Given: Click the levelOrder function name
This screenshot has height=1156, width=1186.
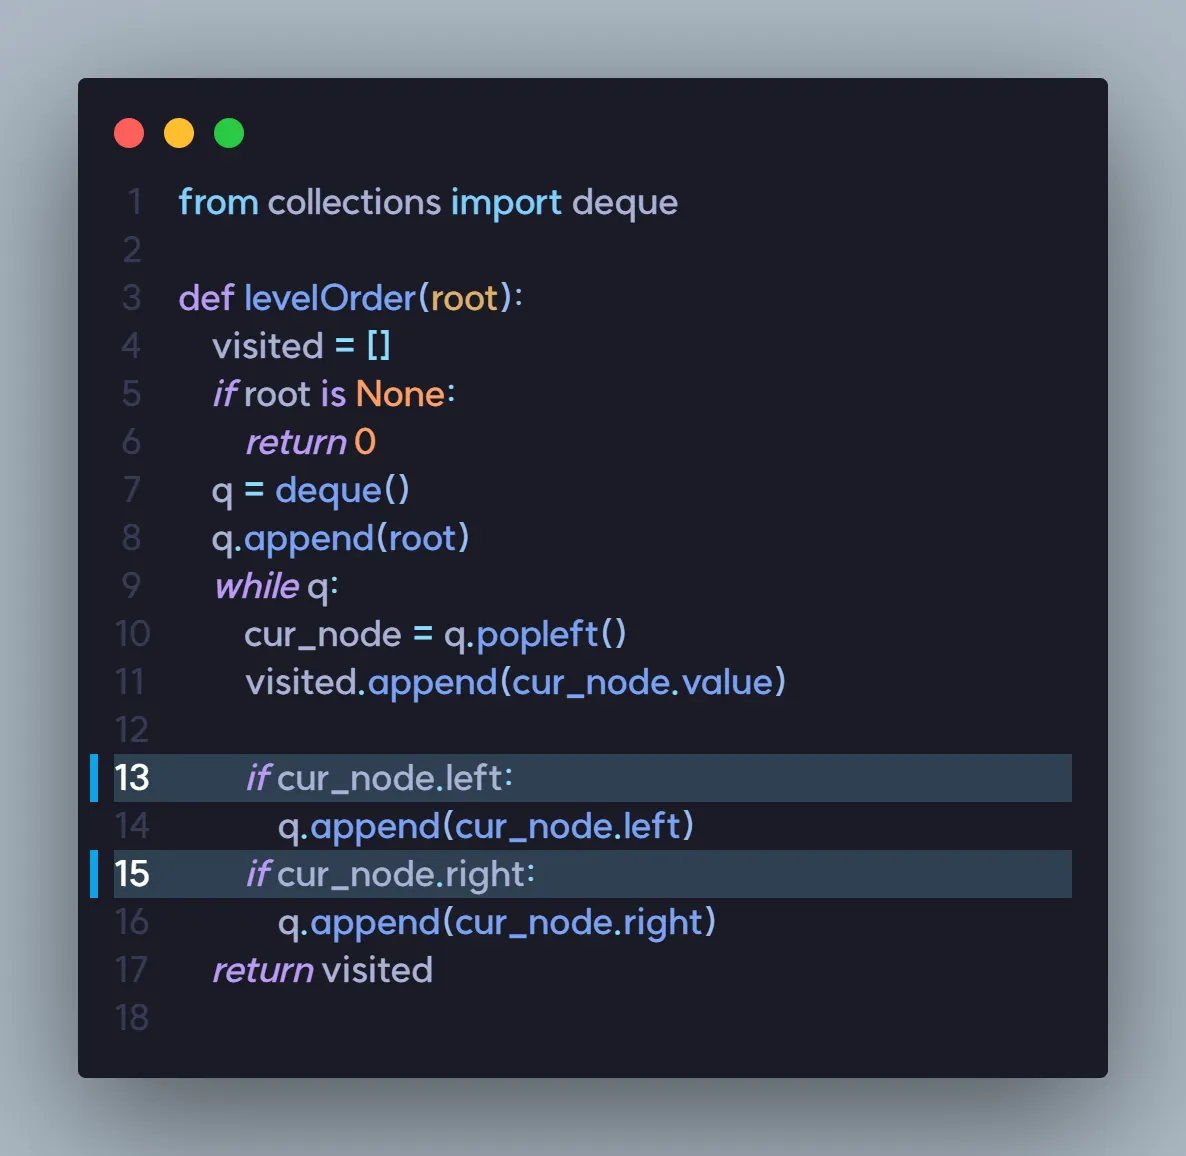Looking at the screenshot, I should click(330, 298).
